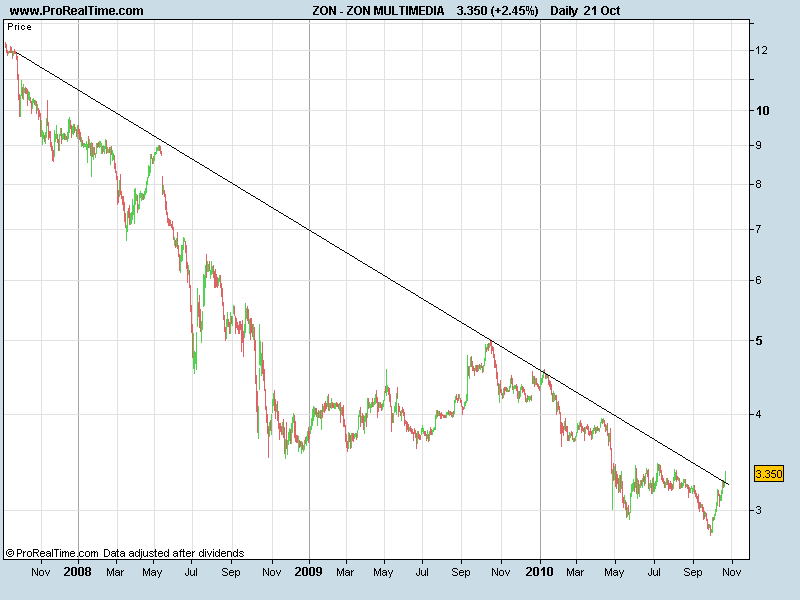The width and height of the screenshot is (800, 600).
Task: Click the bold 5 price axis label
Action: click(759, 340)
